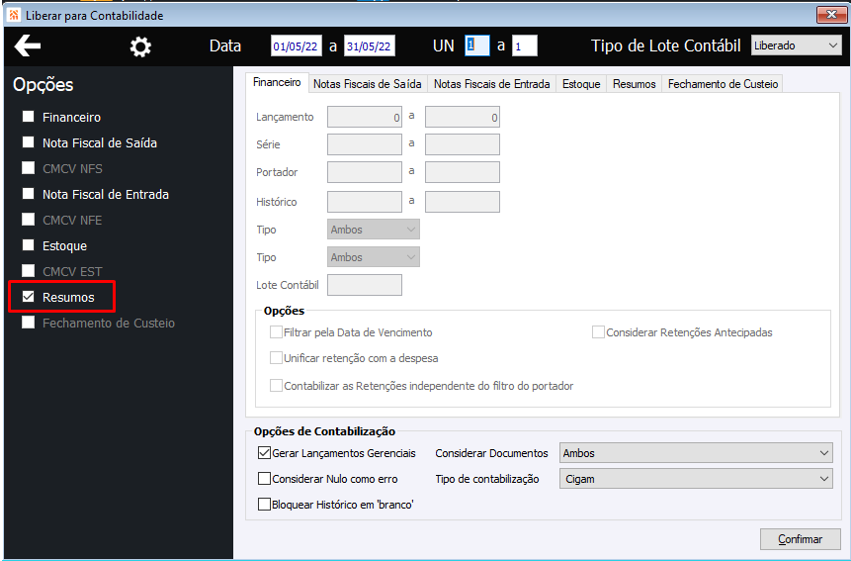851x561 pixels.
Task: Click the second Portador input field
Action: click(x=462, y=172)
